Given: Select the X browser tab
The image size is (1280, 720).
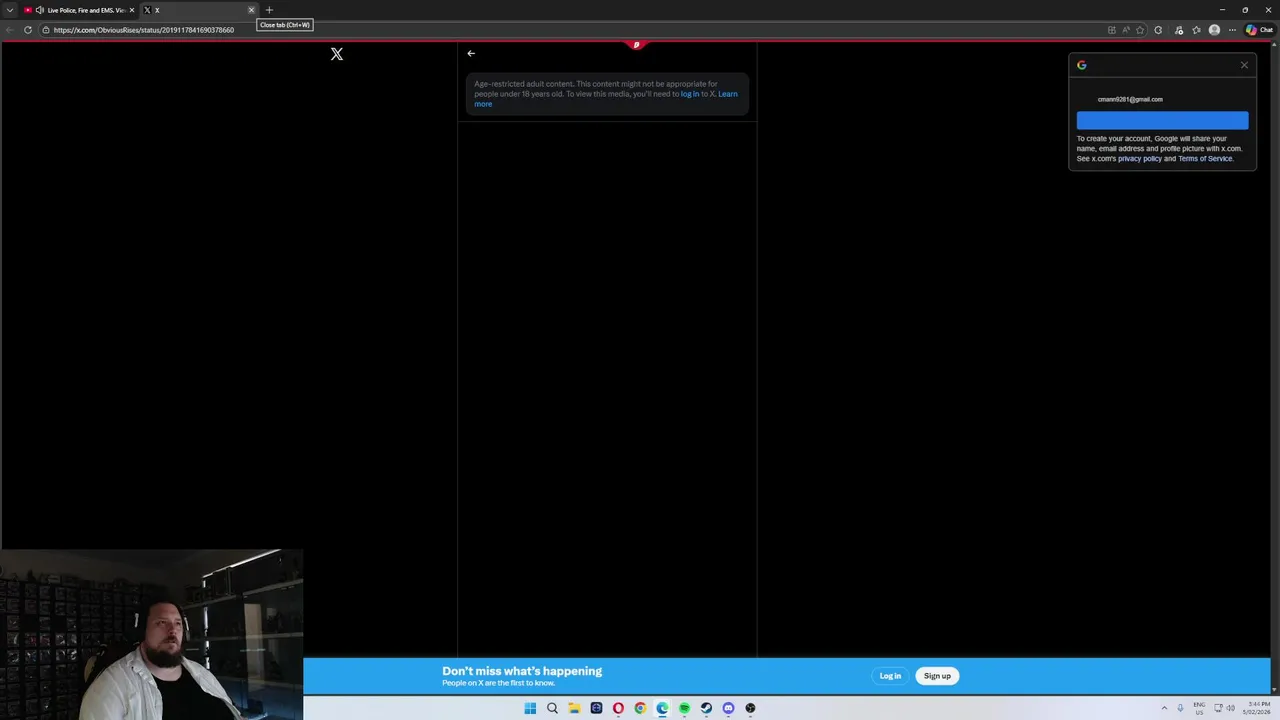Looking at the screenshot, I should click(198, 10).
